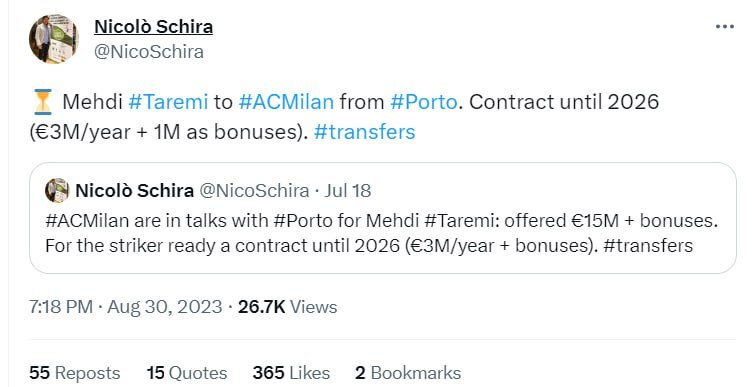Screen dimensions: 756x387
Task: Show the 55 Reposts list
Action: coord(75,373)
